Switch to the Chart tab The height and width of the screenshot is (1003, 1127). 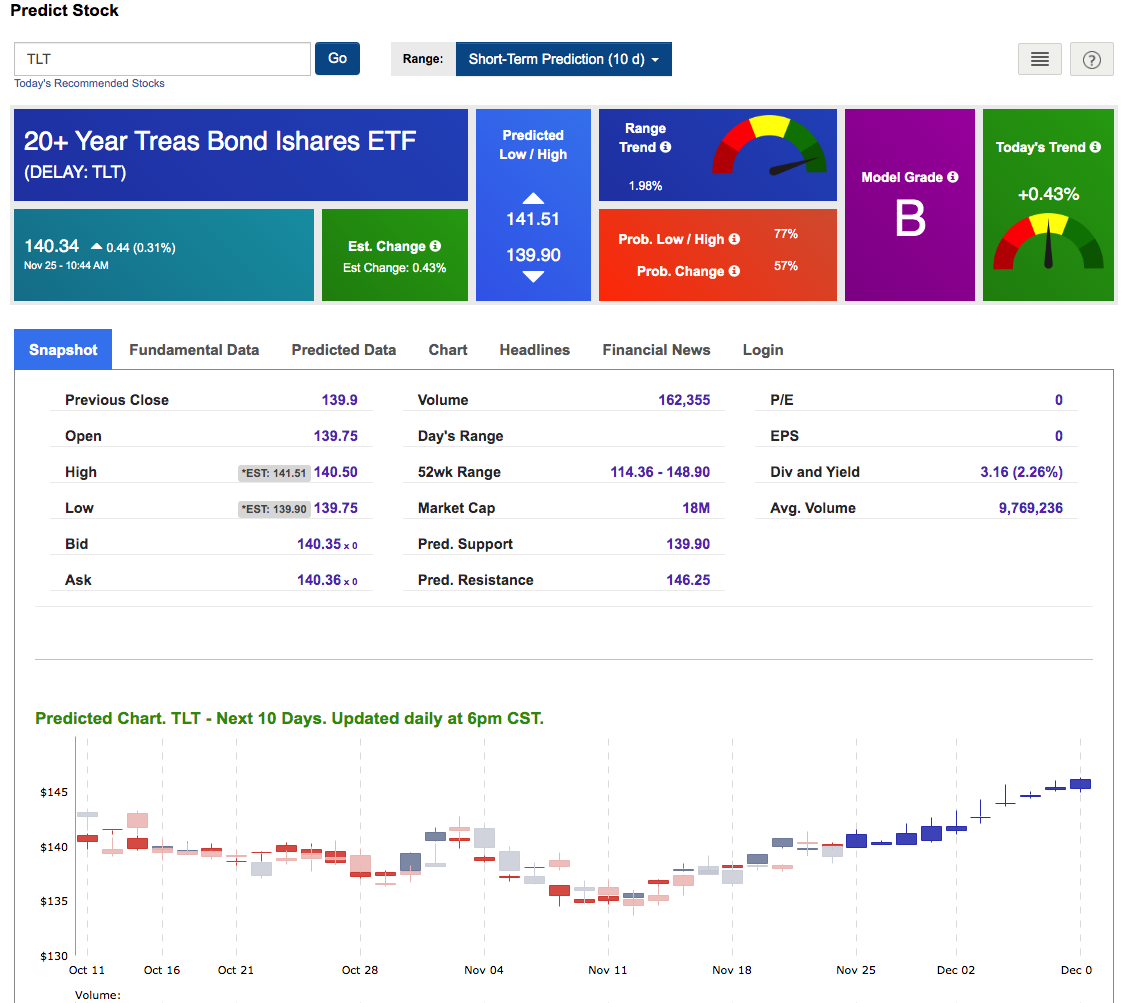(448, 349)
